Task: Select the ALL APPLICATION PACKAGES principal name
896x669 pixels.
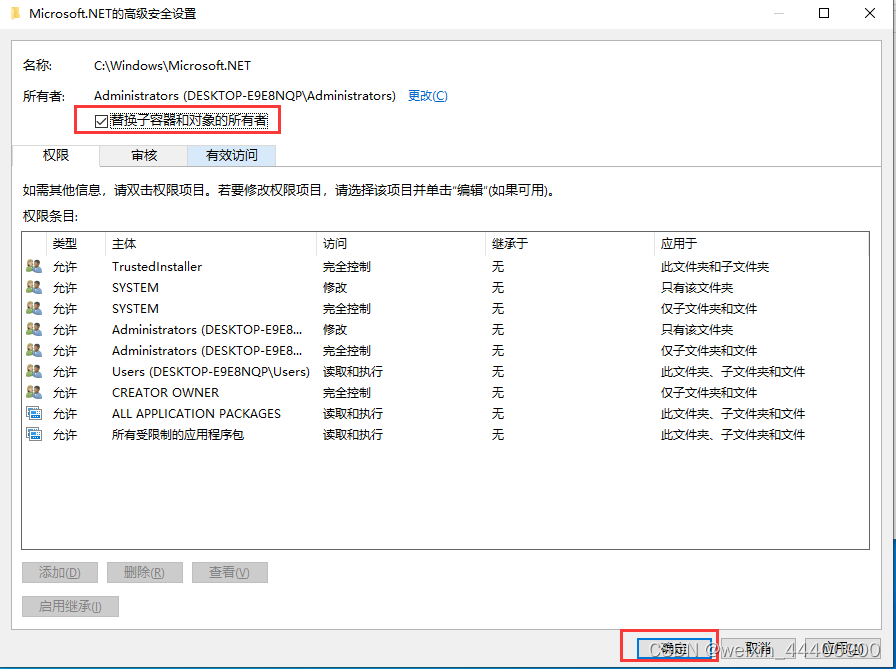Action: click(196, 414)
